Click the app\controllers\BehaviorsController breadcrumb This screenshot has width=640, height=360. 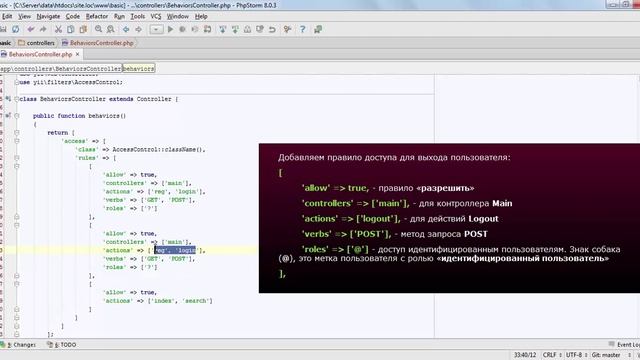[60, 69]
